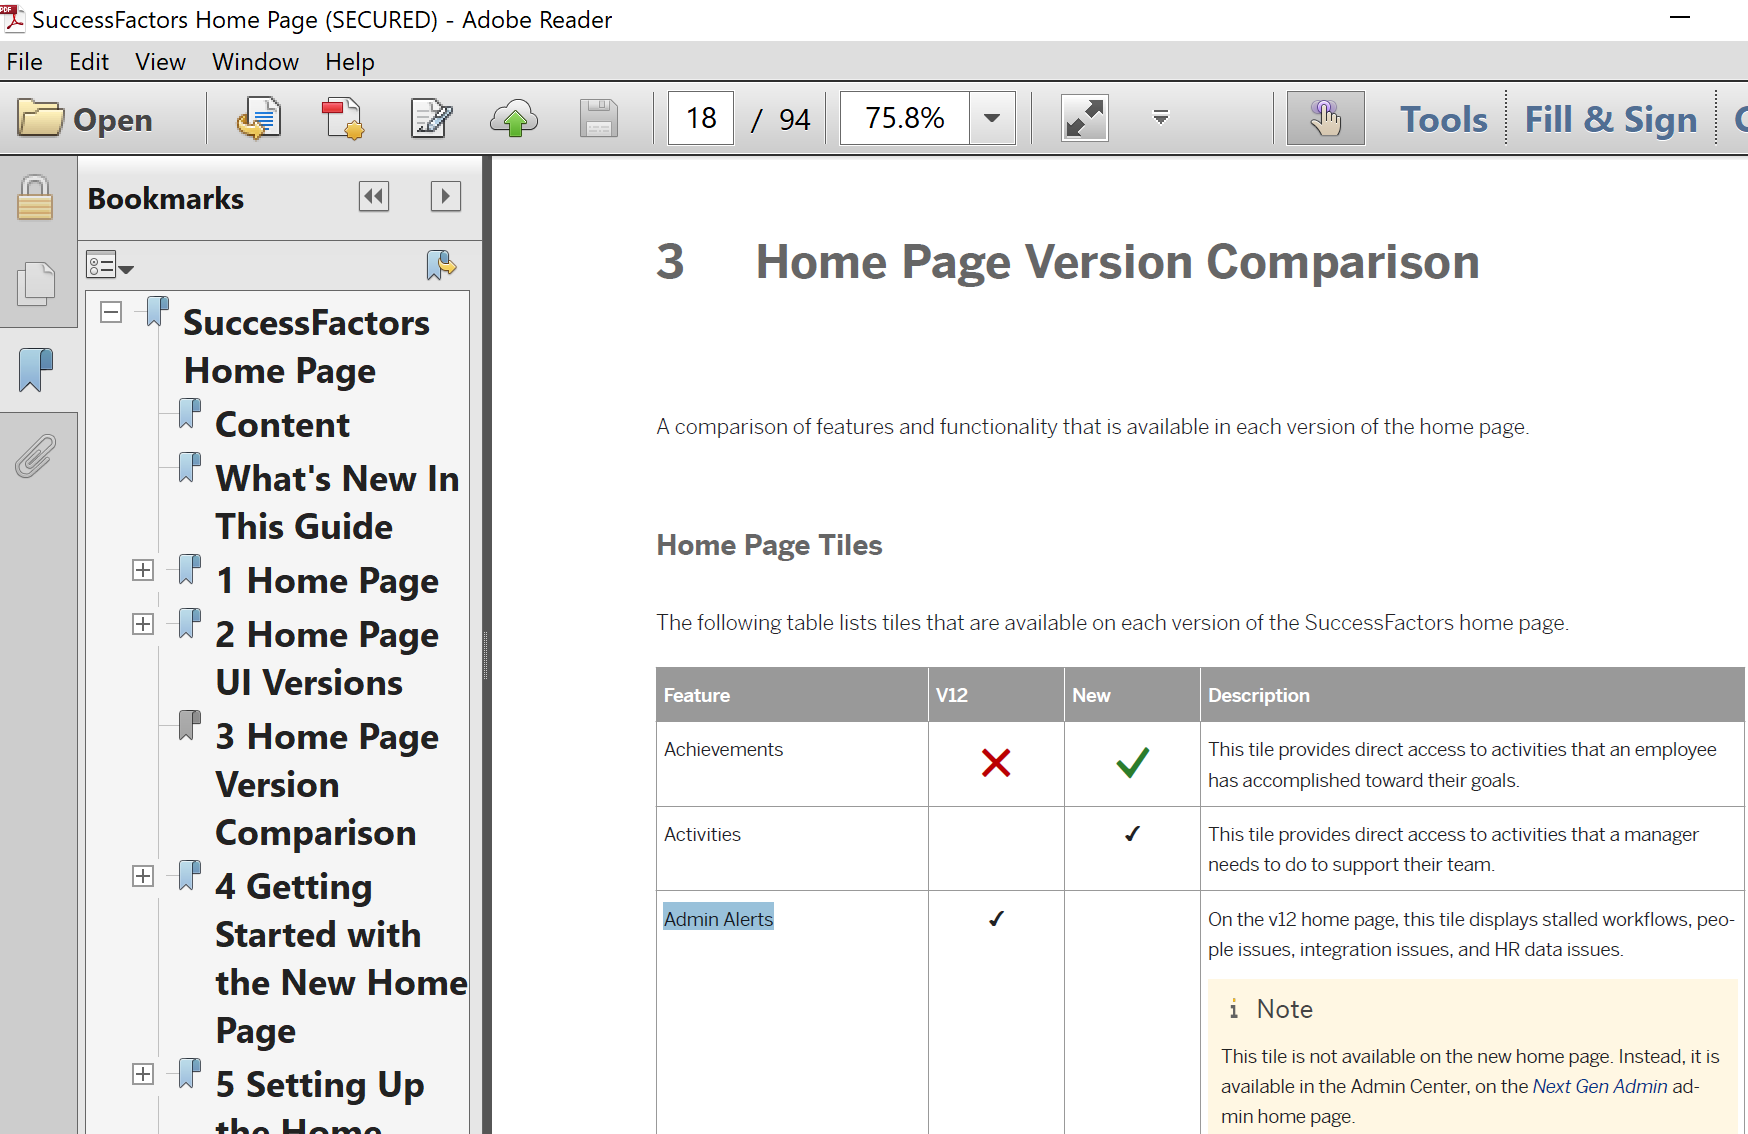Show the Page Thumbnails panel icon
The height and width of the screenshot is (1134, 1748).
point(36,284)
